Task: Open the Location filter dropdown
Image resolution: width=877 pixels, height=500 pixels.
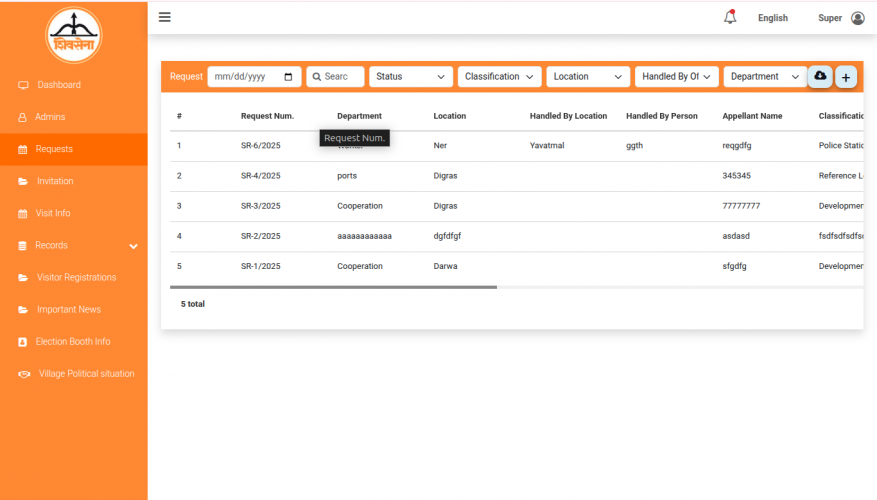Action: tap(588, 77)
